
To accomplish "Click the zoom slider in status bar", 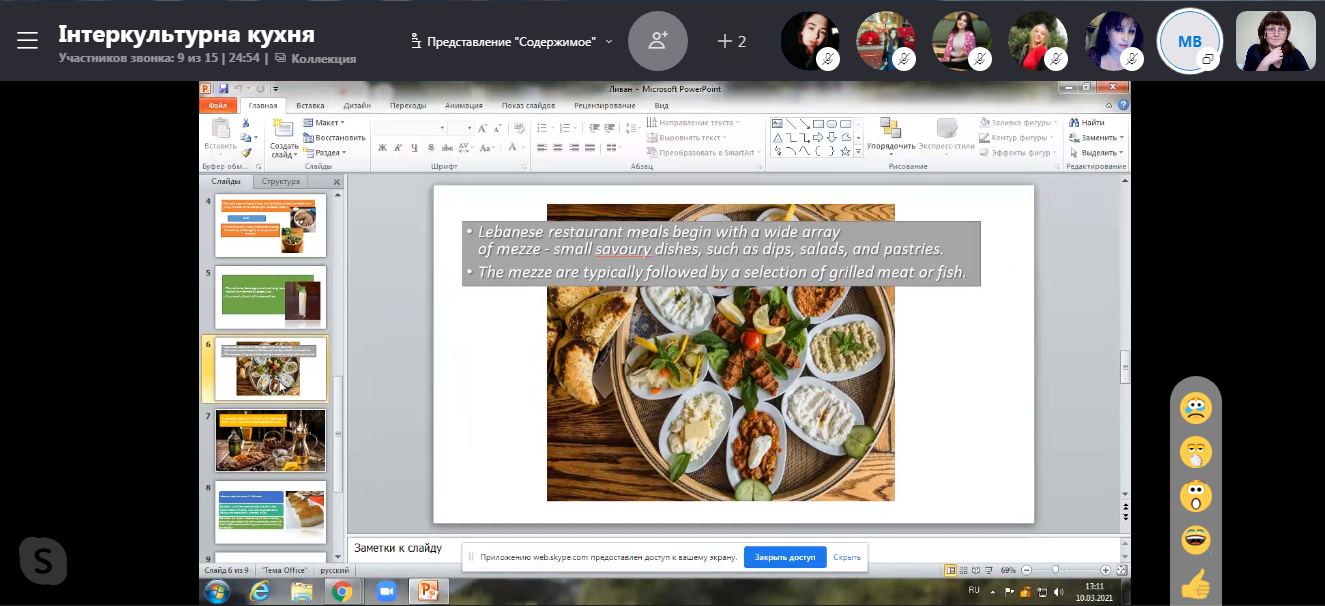I will 1054,570.
